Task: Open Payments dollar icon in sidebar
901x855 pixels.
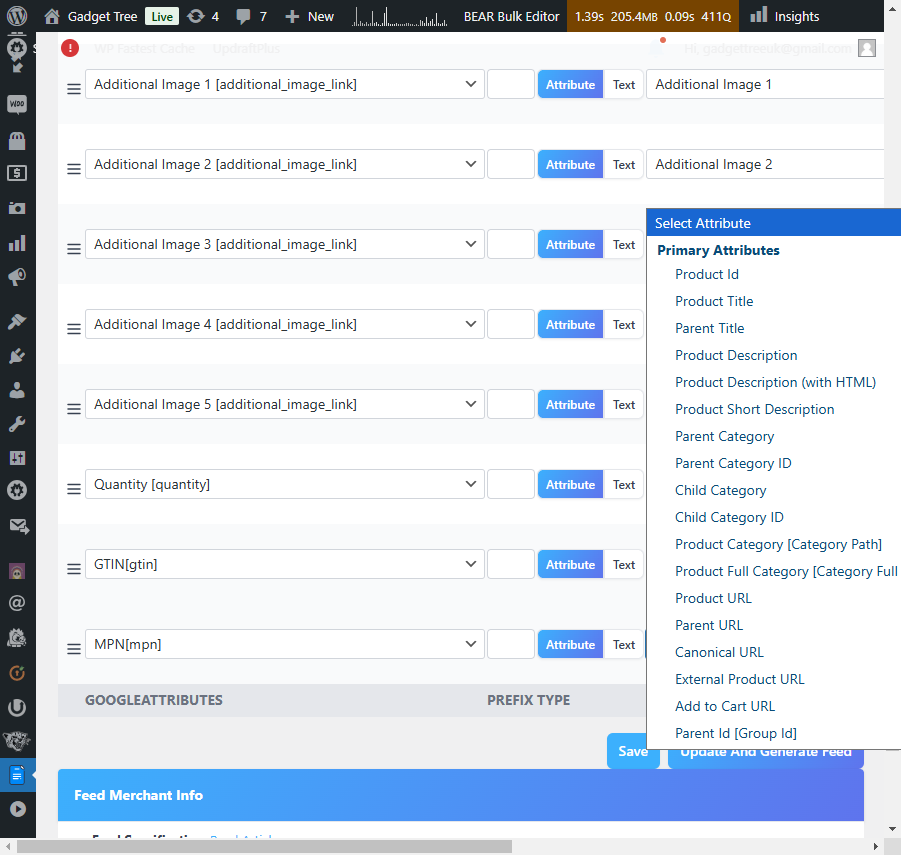Action: click(17, 173)
